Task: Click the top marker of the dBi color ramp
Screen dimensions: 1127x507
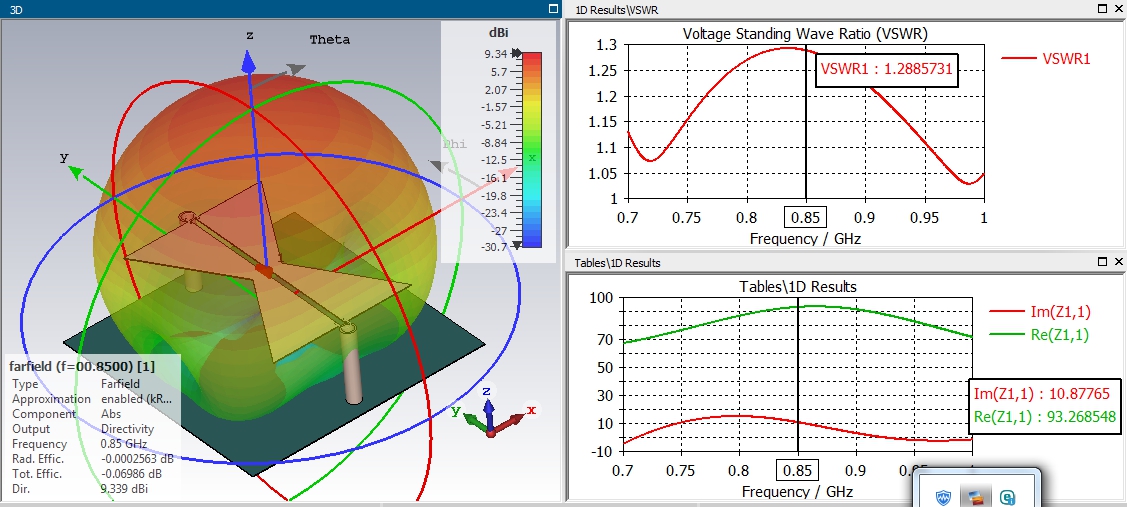Action: click(x=515, y=53)
